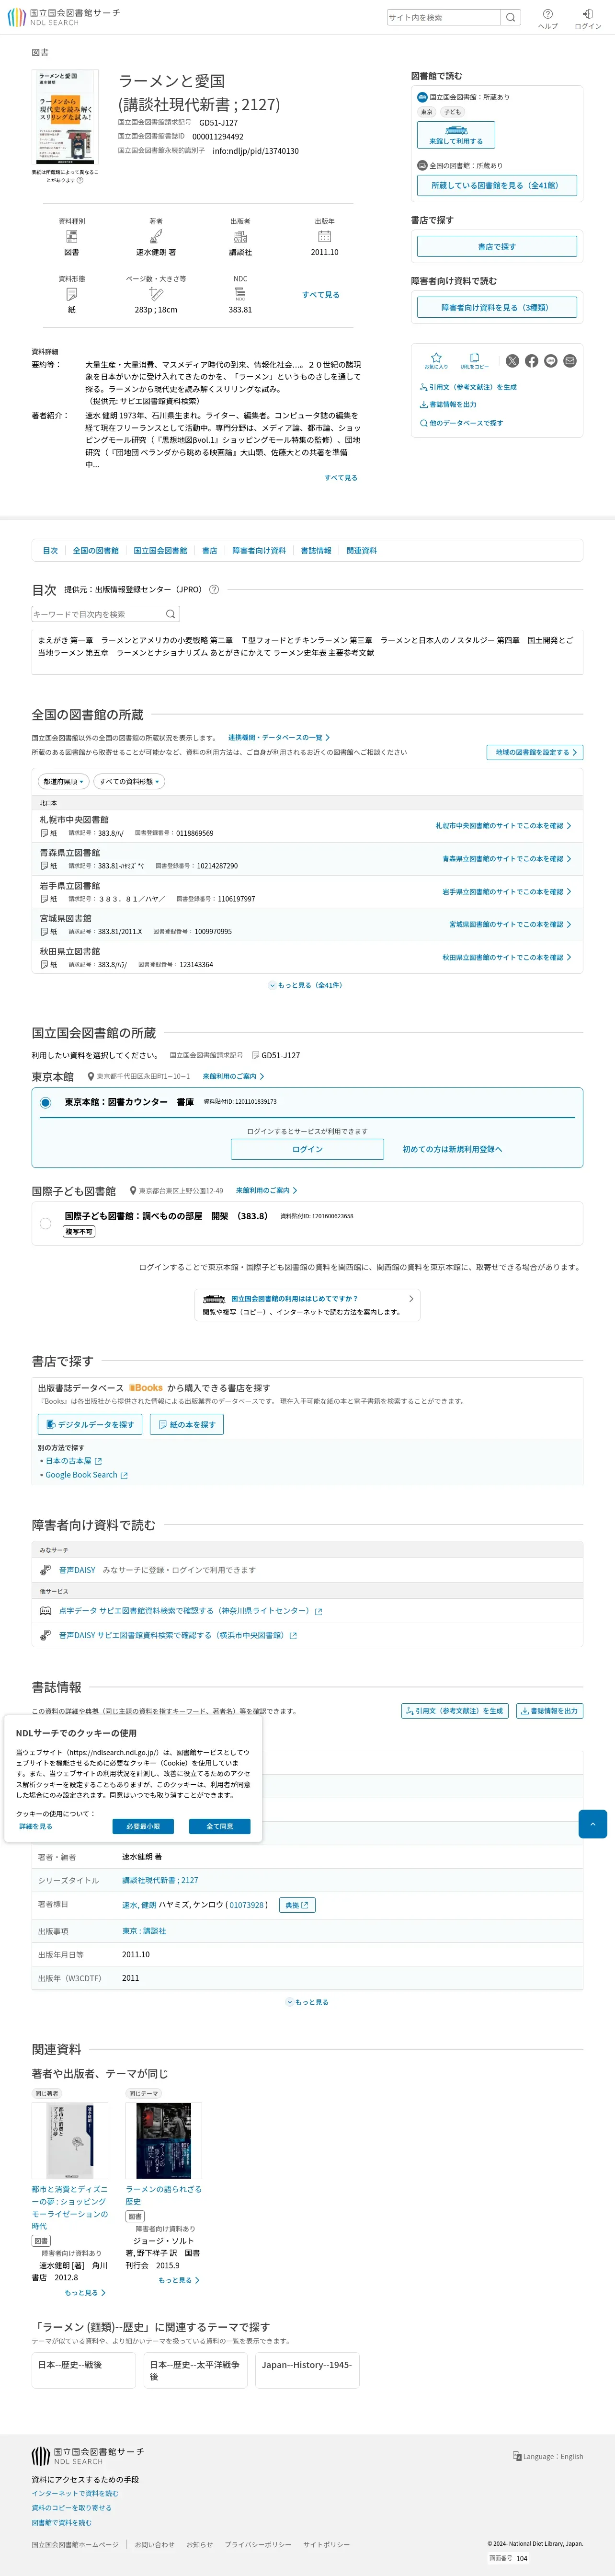Open the Language : English selector
Screen dimensions: 615x2576
pyautogui.click(x=547, y=2456)
